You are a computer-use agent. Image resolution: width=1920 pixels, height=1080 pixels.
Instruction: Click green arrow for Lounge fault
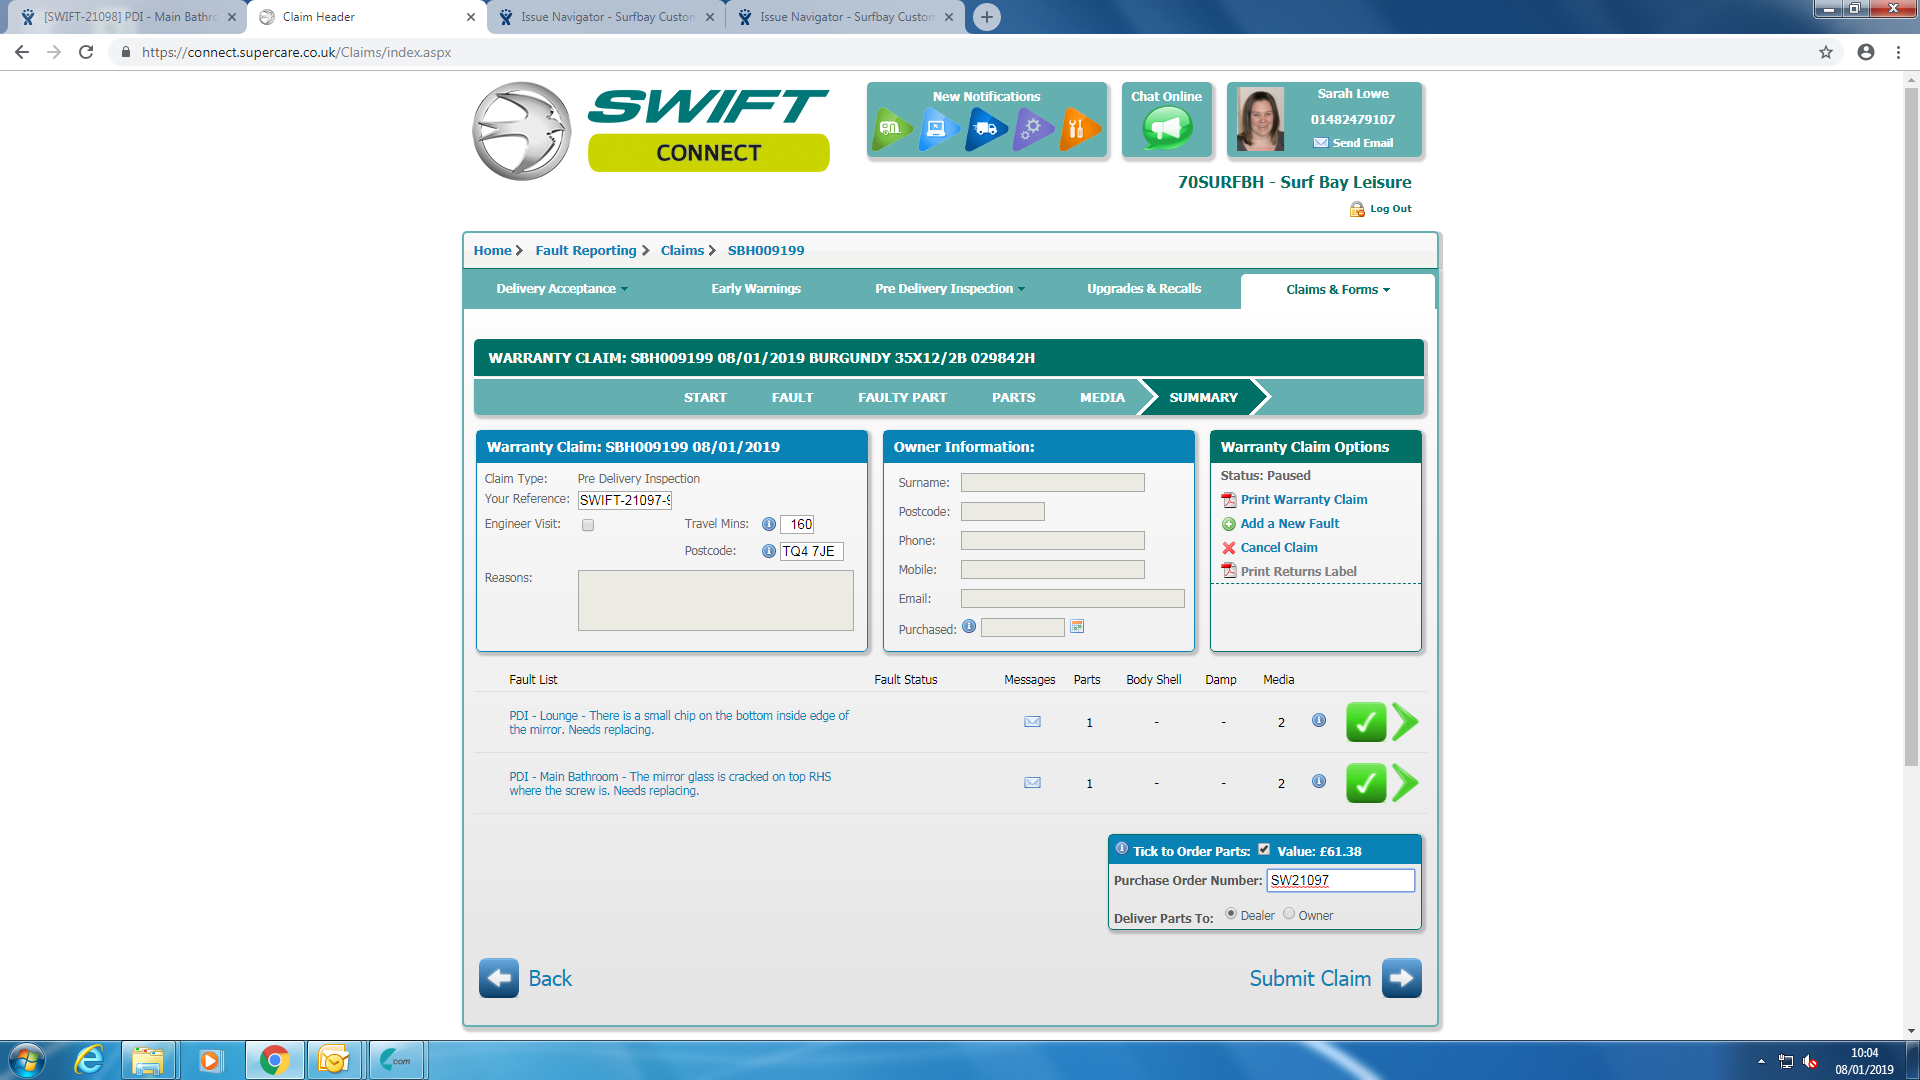click(x=1405, y=722)
